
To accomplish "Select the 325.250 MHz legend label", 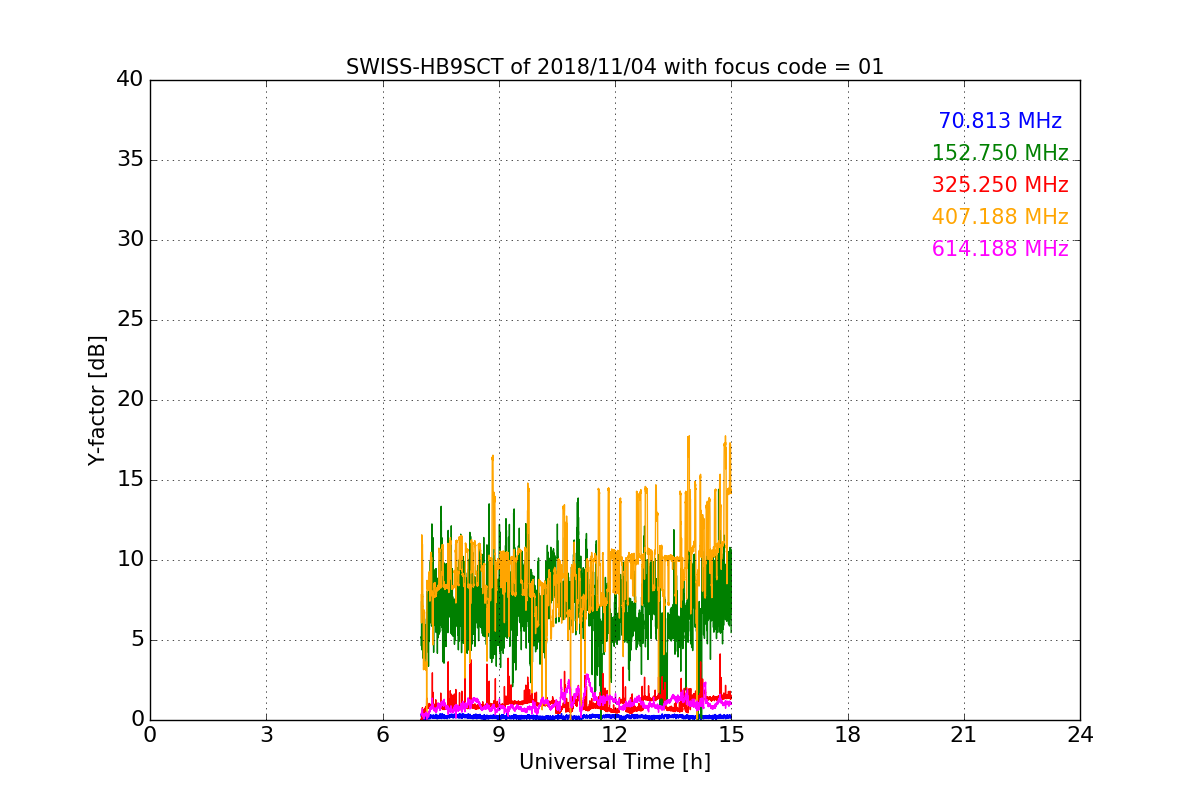I will (1000, 185).
